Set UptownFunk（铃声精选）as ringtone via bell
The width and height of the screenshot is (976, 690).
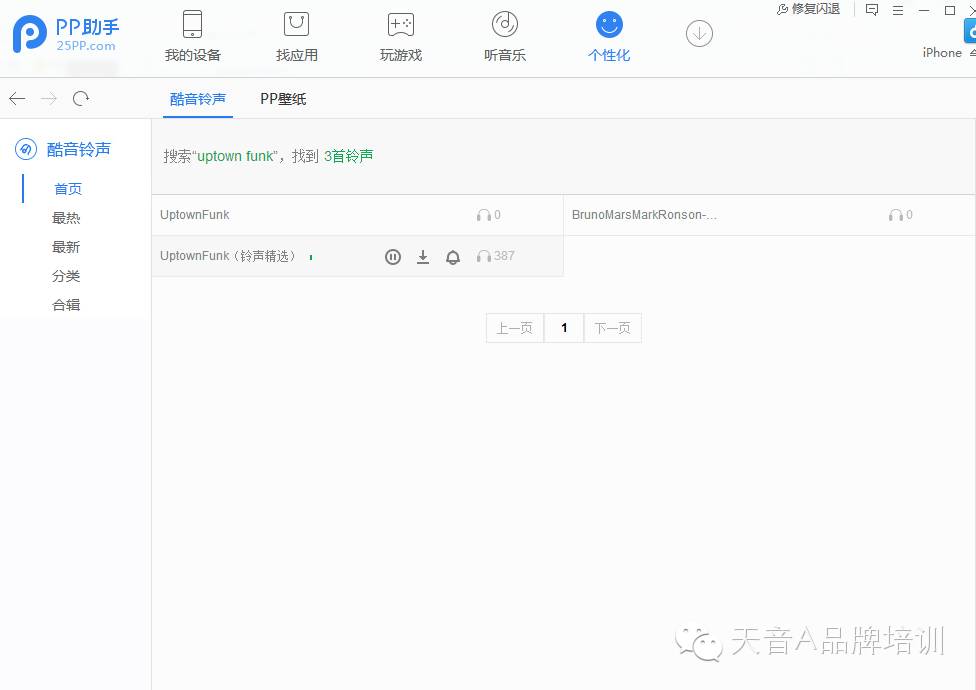click(x=453, y=257)
